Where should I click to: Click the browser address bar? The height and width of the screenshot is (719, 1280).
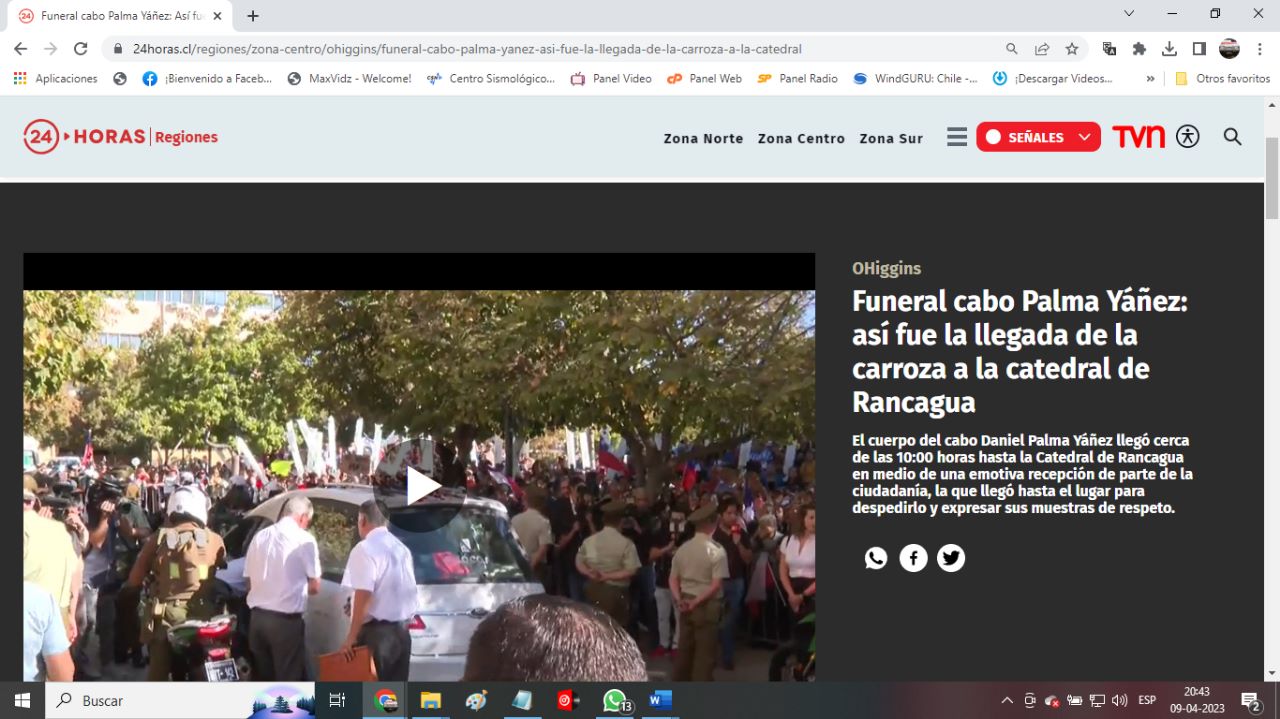(550, 48)
